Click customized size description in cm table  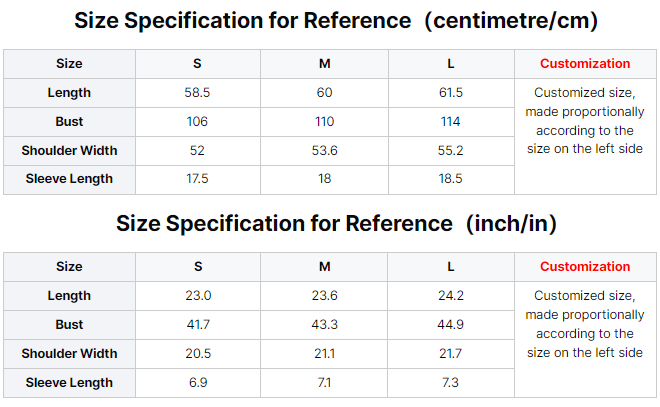pyautogui.click(x=585, y=120)
